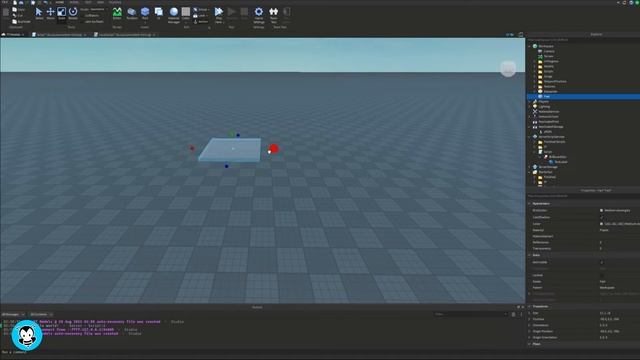Switch to the Model ribbon tab
640x360 pixels.
coord(74,2)
